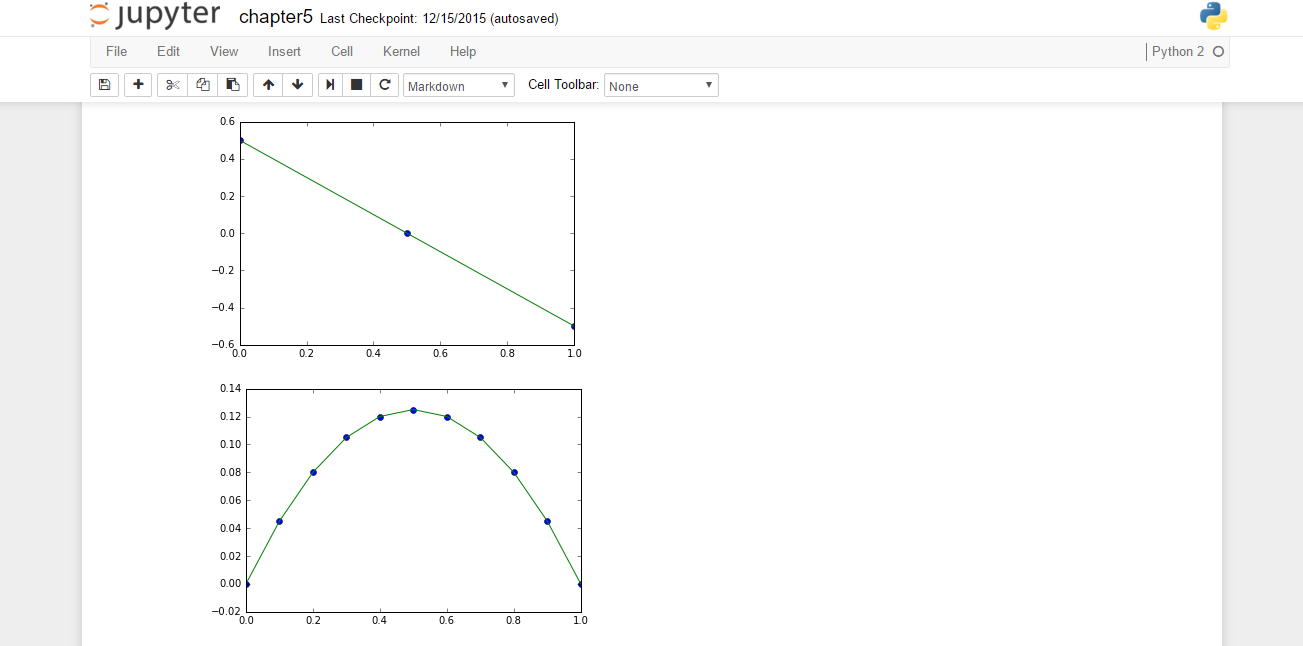1303x646 pixels.
Task: Interrupt the kernel with stop button
Action: click(356, 85)
